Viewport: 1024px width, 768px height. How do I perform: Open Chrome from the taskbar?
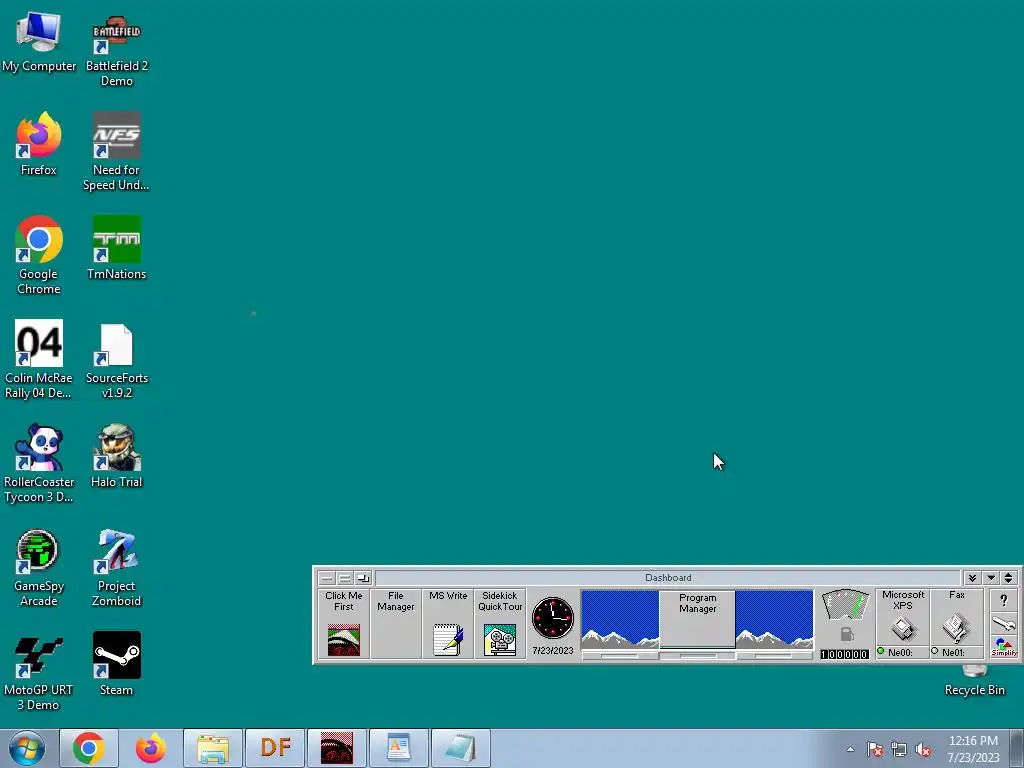click(89, 748)
